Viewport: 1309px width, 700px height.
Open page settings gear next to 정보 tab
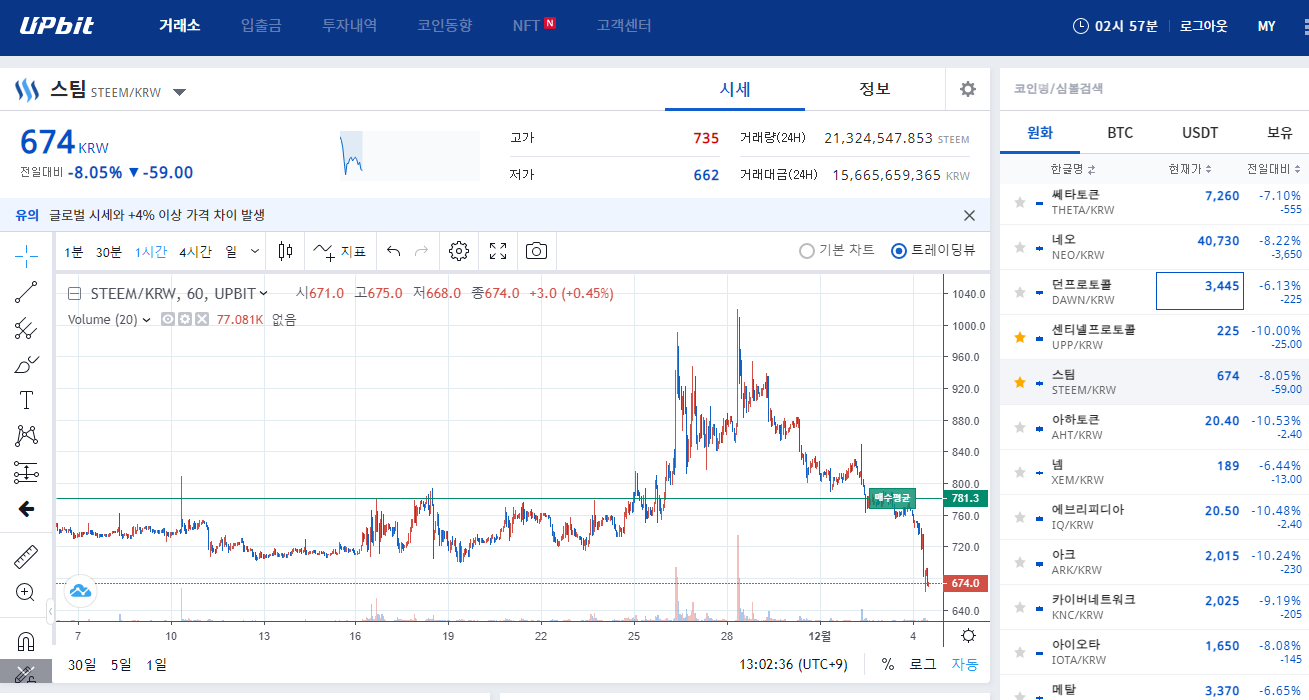coord(967,89)
